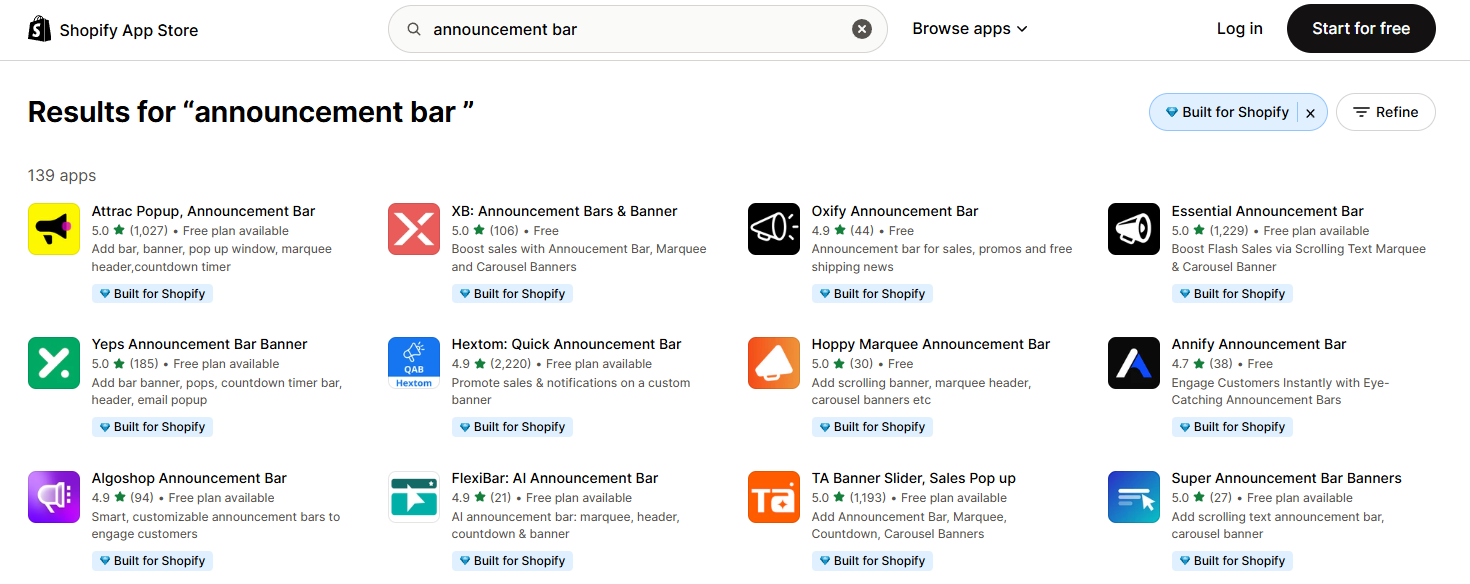This screenshot has width=1470, height=584.
Task: Open Algoshop Announcement Bar title link
Action: pyautogui.click(x=189, y=478)
